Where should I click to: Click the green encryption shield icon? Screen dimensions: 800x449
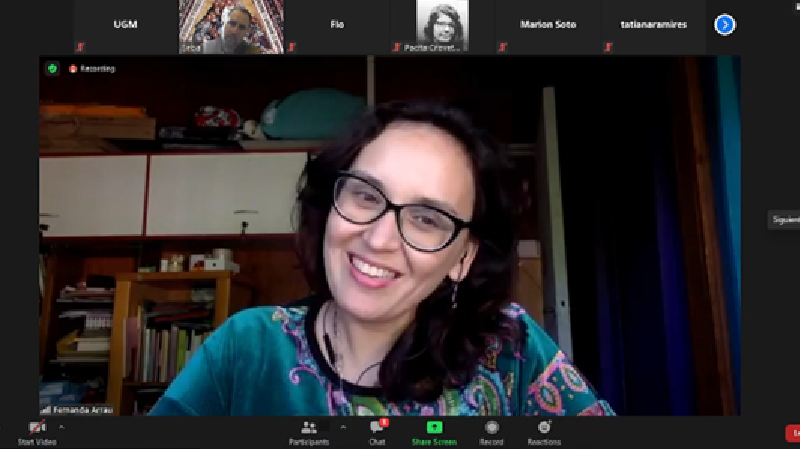point(52,68)
